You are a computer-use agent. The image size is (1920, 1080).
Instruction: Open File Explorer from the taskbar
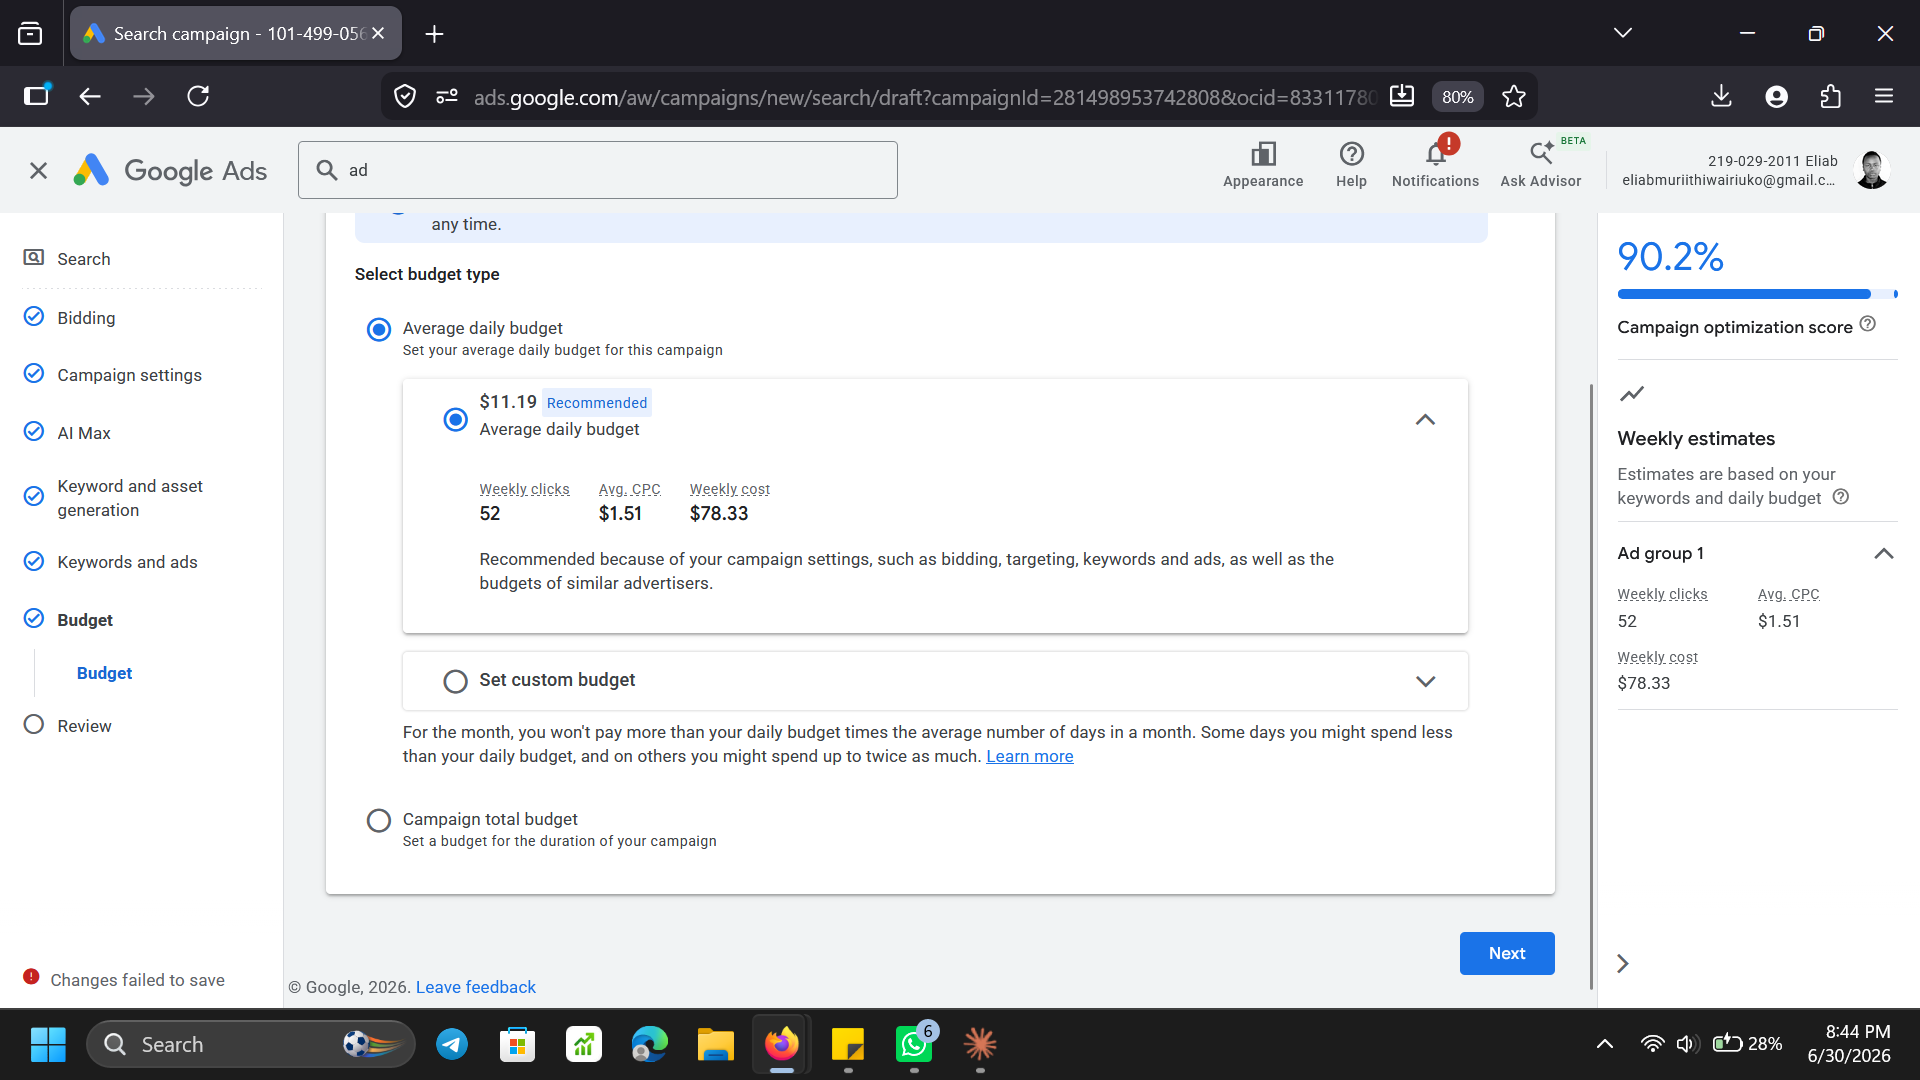[x=716, y=1044]
